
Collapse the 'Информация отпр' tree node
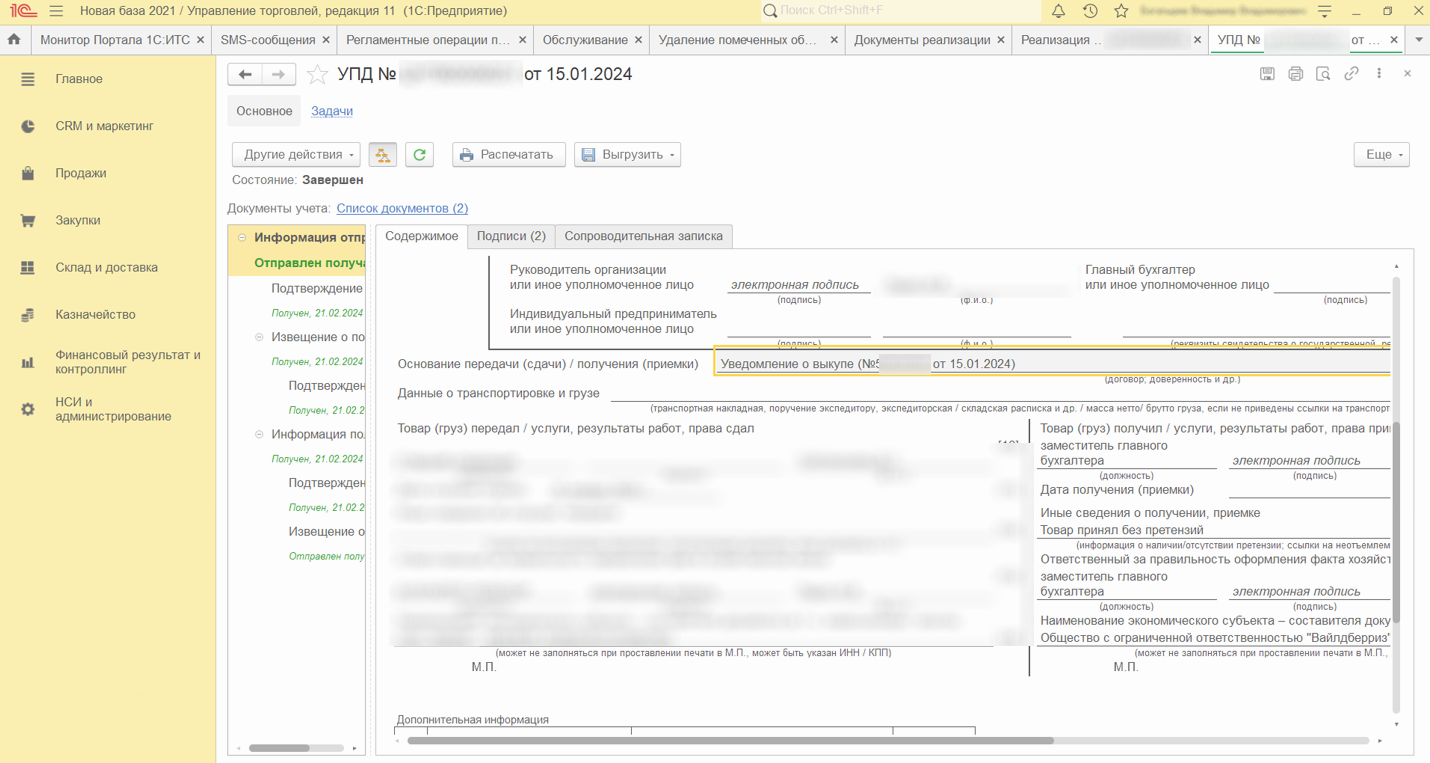click(x=242, y=238)
